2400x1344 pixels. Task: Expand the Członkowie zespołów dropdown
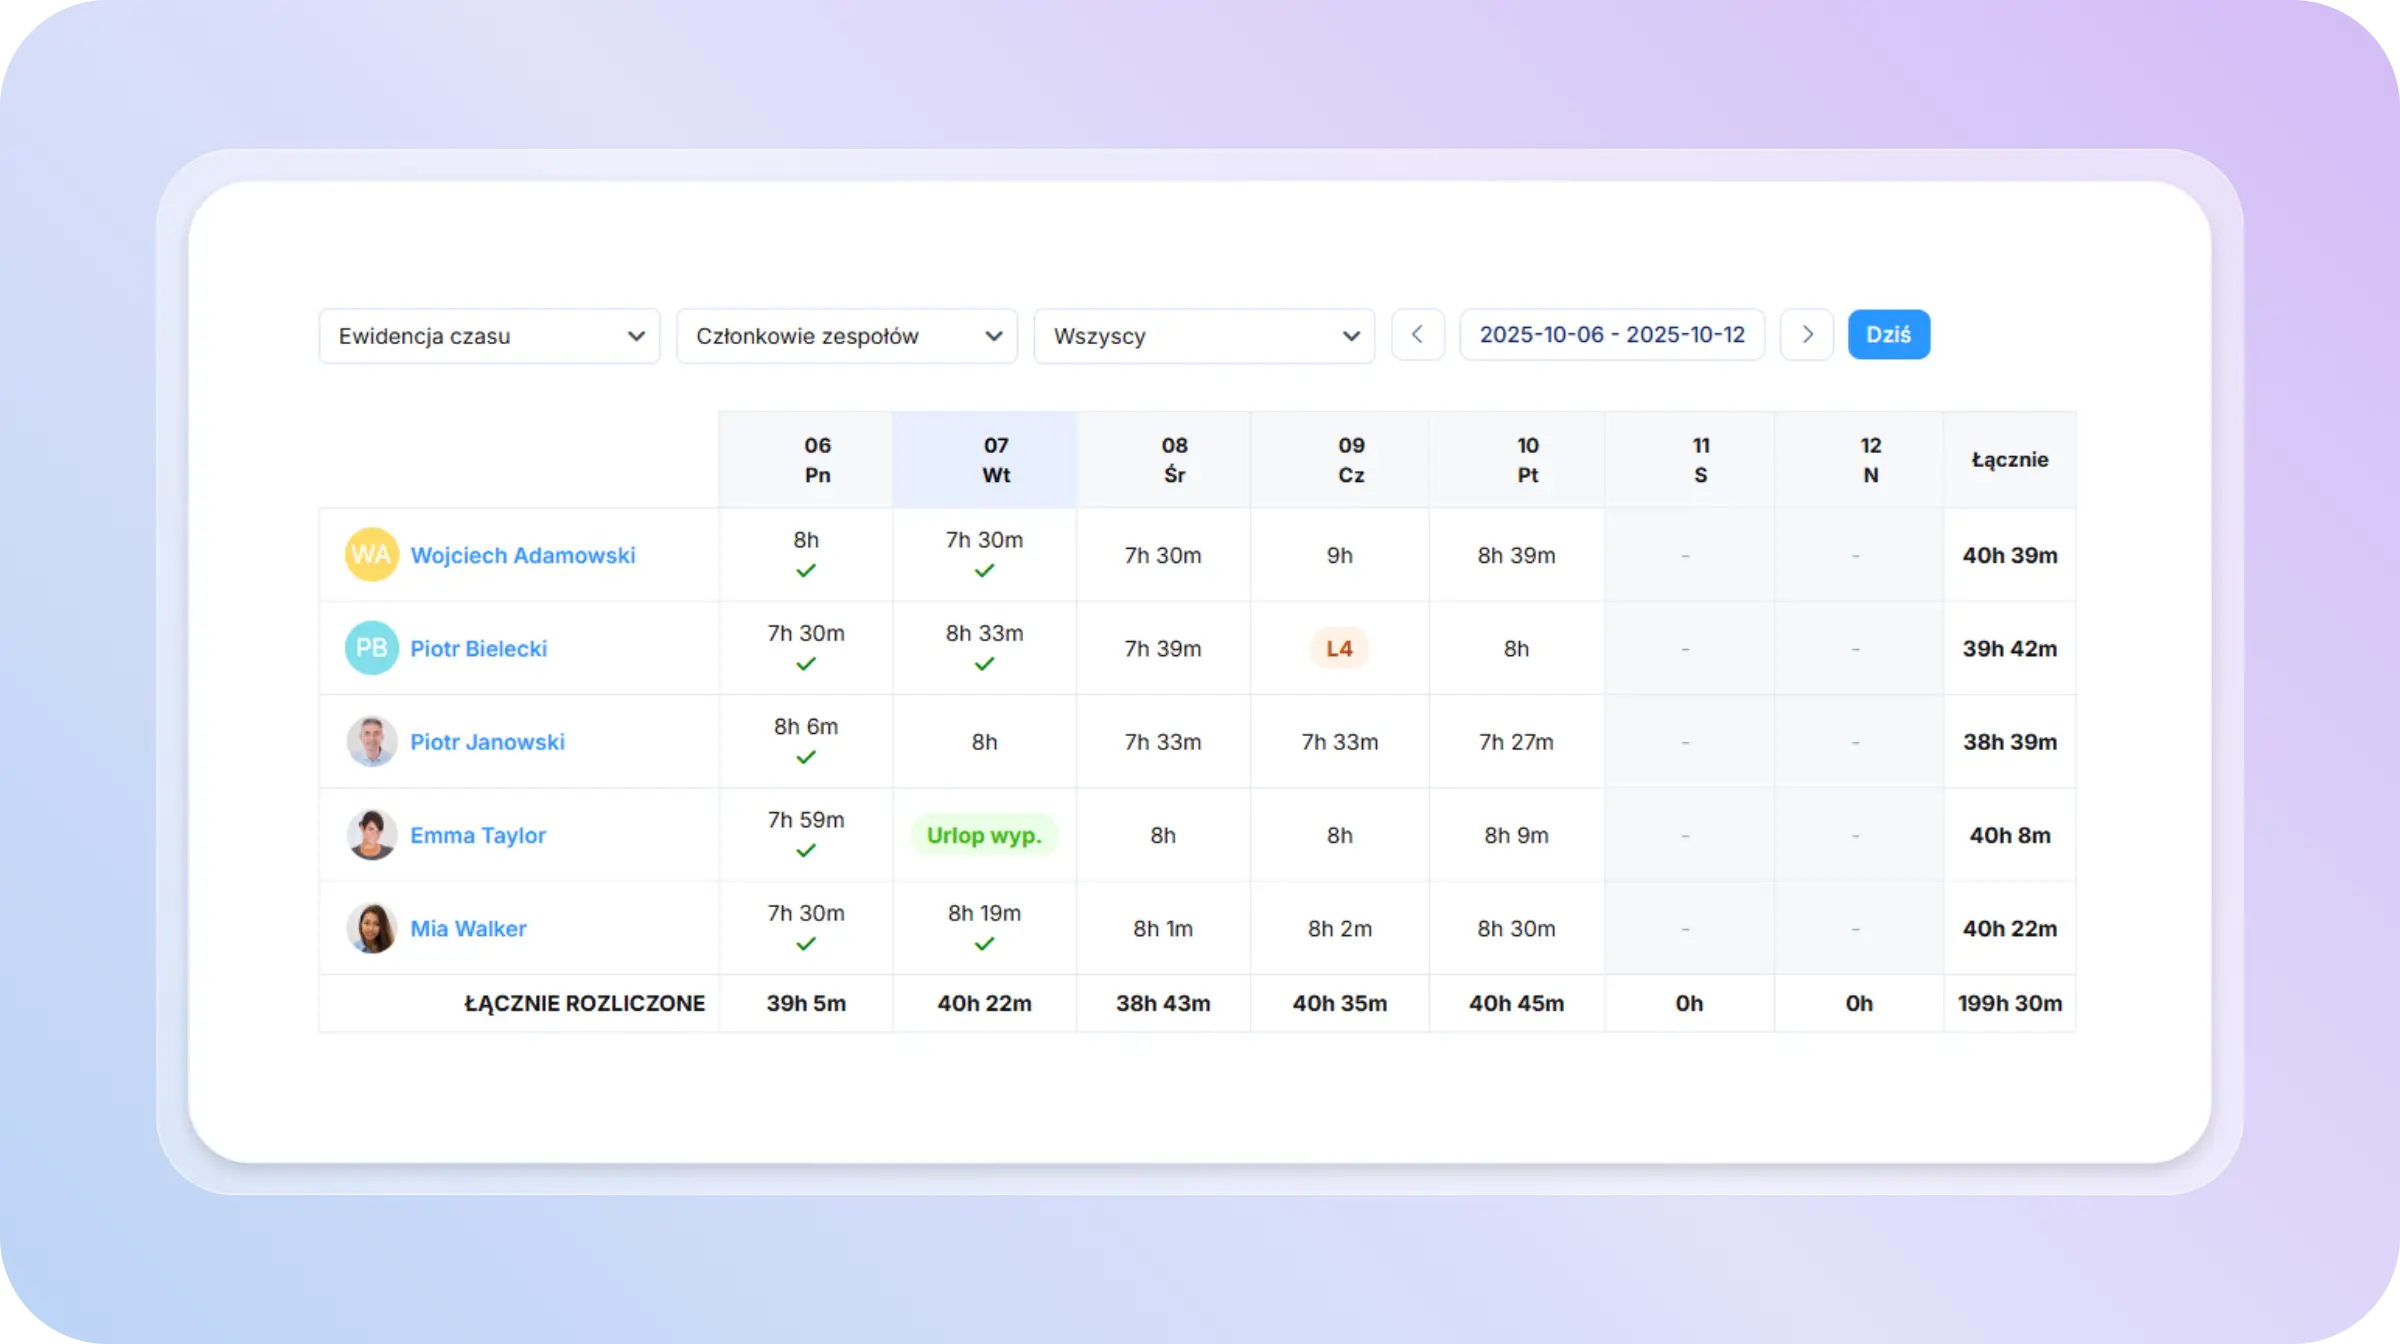pos(847,336)
